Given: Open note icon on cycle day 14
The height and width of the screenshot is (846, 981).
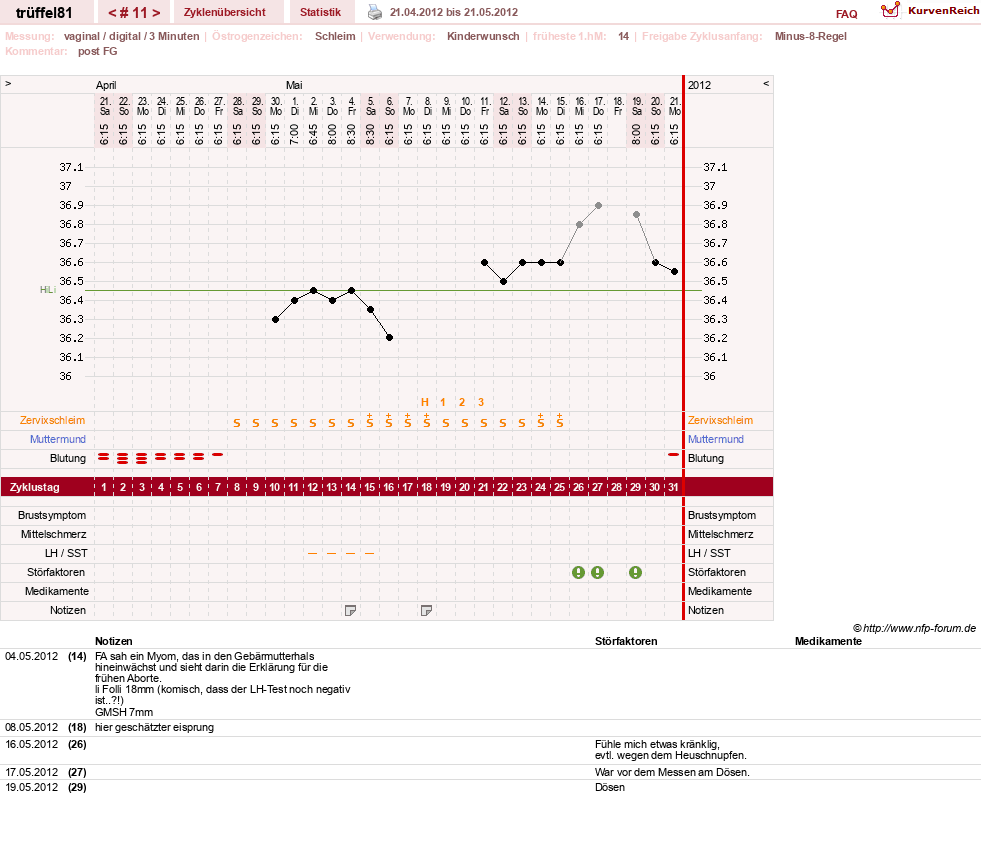Looking at the screenshot, I should coord(350,610).
